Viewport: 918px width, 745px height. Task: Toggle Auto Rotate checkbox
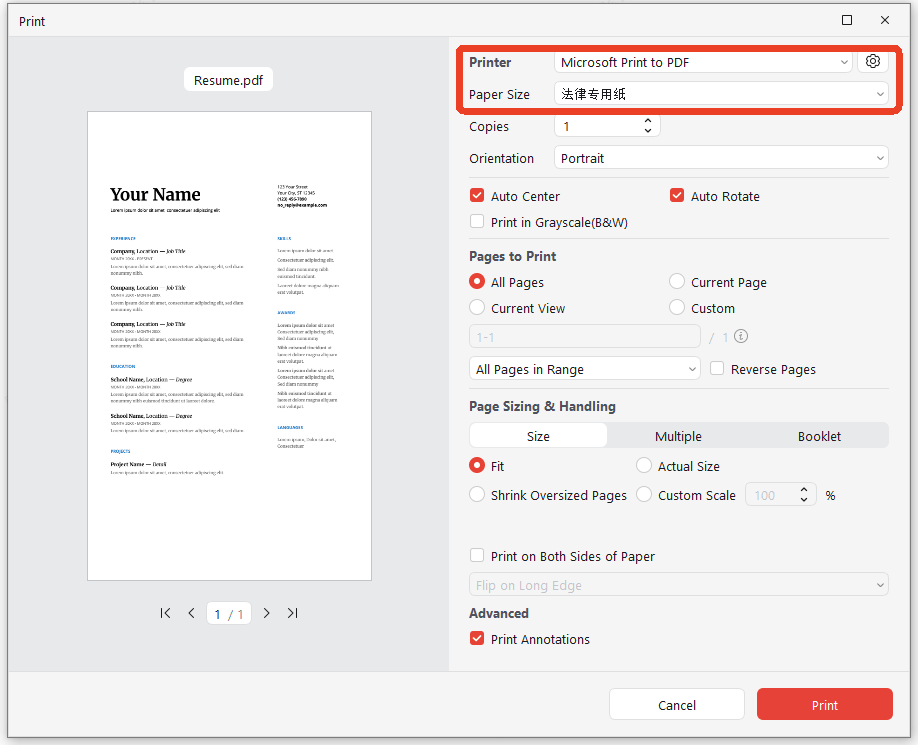677,195
